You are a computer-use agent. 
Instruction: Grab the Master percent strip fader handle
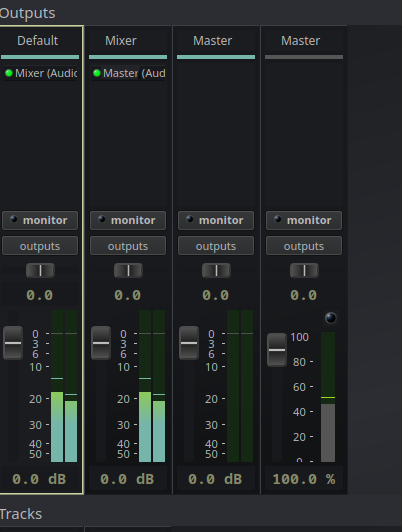pyautogui.click(x=277, y=350)
